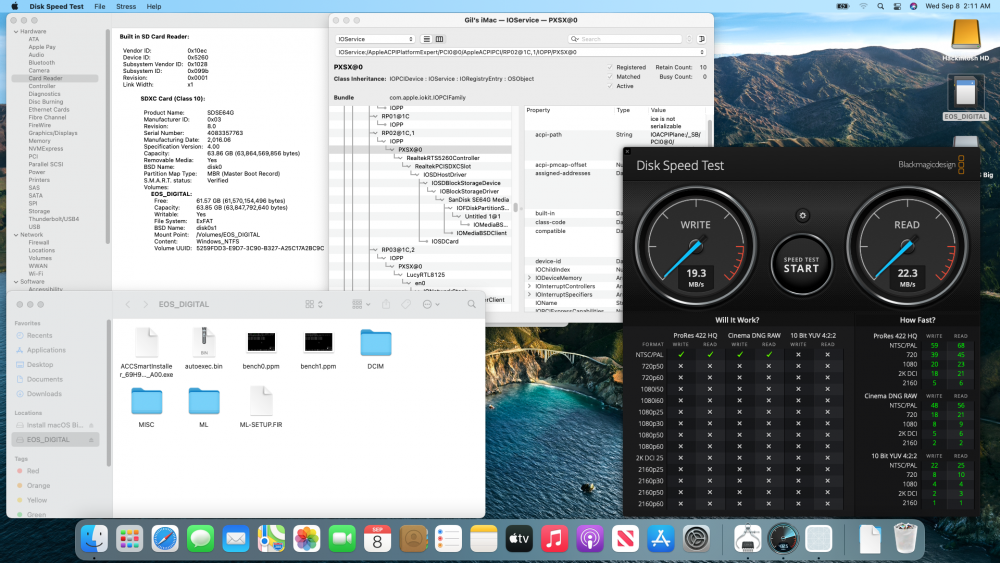Collapse the RP01@1C tree node

(x=375, y=117)
